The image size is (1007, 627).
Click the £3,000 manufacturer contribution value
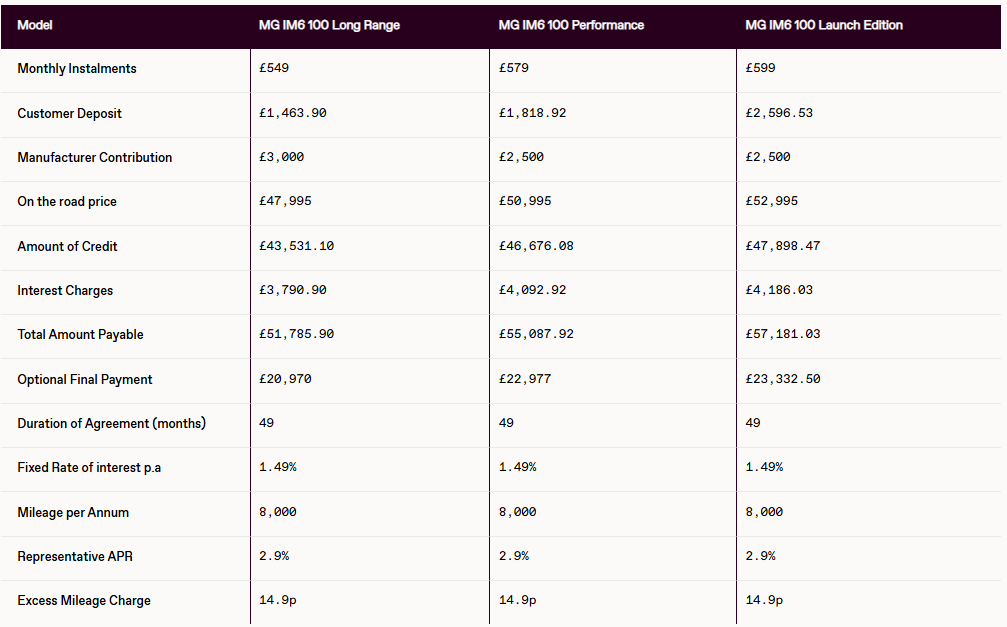pyautogui.click(x=281, y=158)
